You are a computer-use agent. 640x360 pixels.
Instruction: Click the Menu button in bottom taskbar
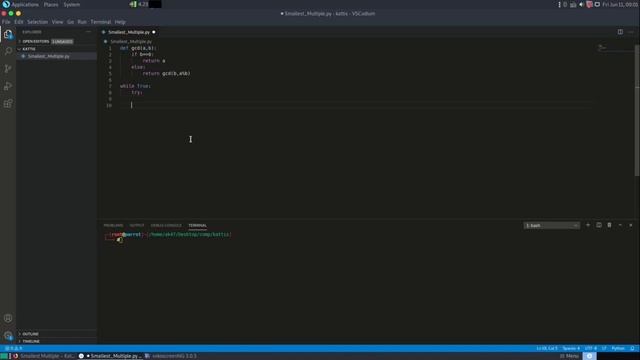click(x=569, y=356)
